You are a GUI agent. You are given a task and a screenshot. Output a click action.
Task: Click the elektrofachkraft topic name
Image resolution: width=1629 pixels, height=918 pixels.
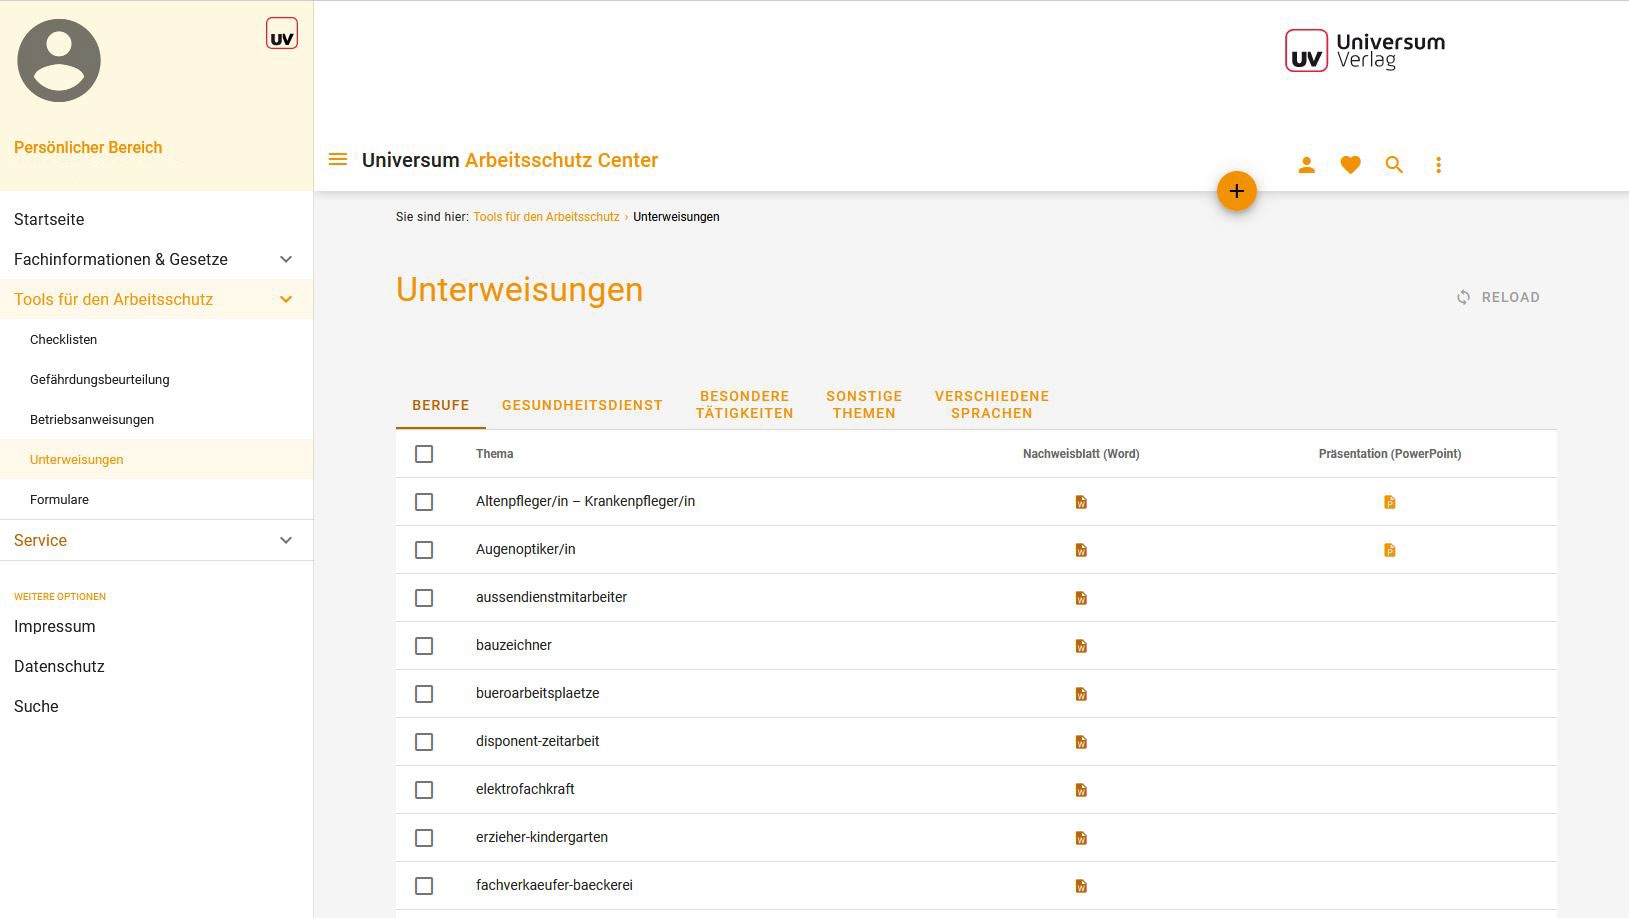(x=525, y=789)
